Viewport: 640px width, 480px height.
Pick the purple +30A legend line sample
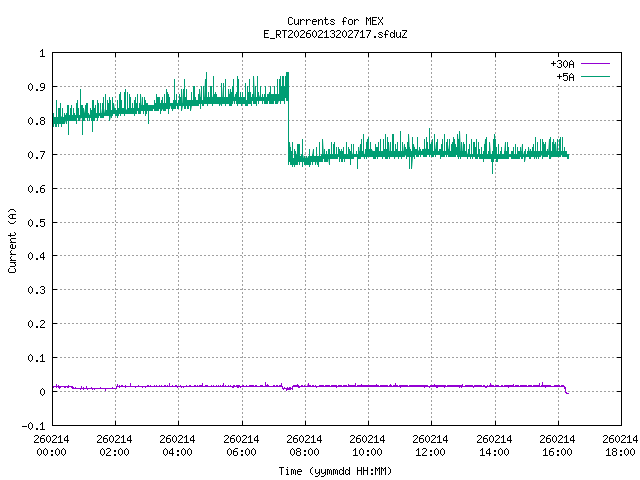point(594,63)
